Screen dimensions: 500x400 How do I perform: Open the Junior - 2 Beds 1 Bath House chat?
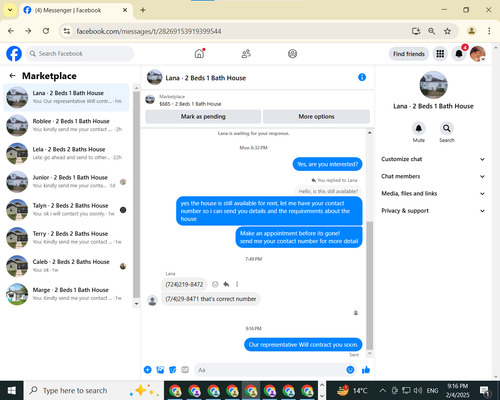pyautogui.click(x=66, y=182)
